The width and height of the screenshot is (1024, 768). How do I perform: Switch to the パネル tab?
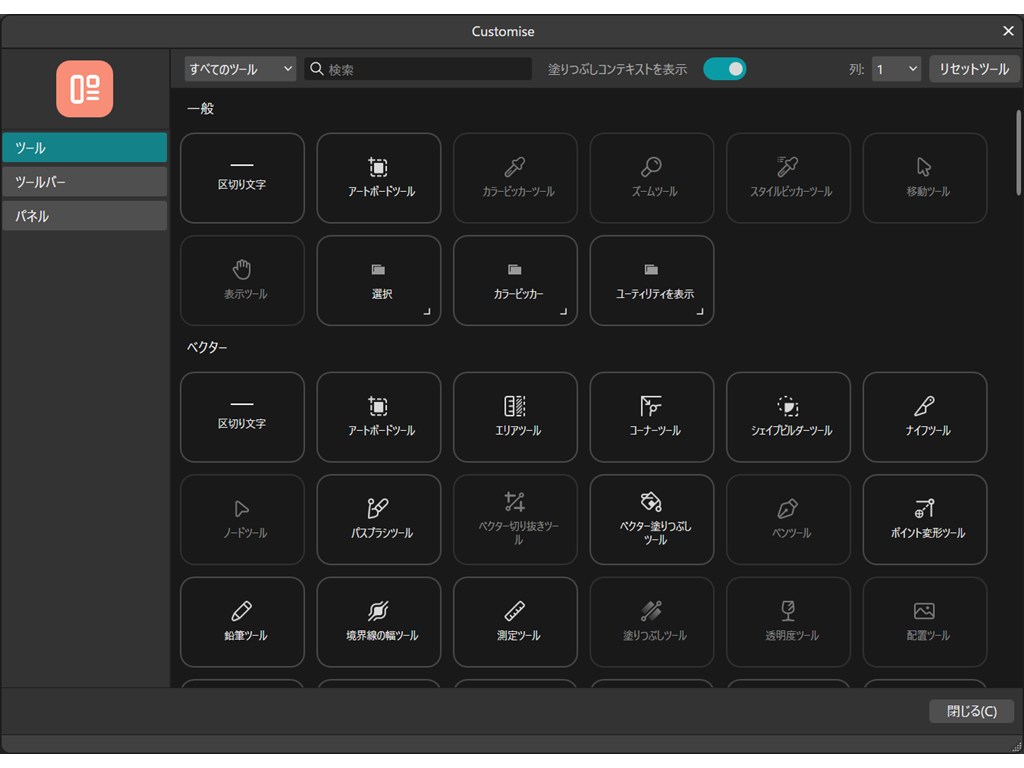tap(84, 216)
